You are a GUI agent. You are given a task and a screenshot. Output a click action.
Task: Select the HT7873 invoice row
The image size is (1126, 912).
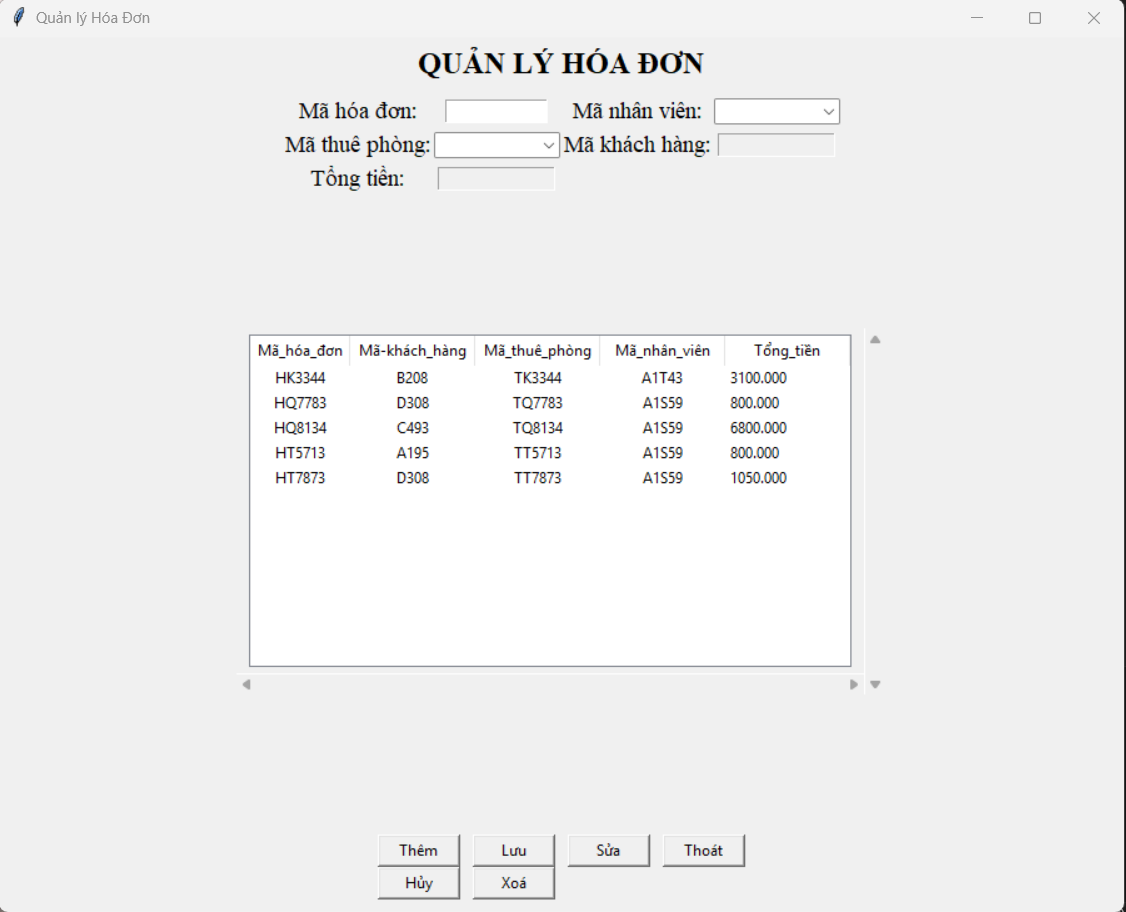click(550, 478)
